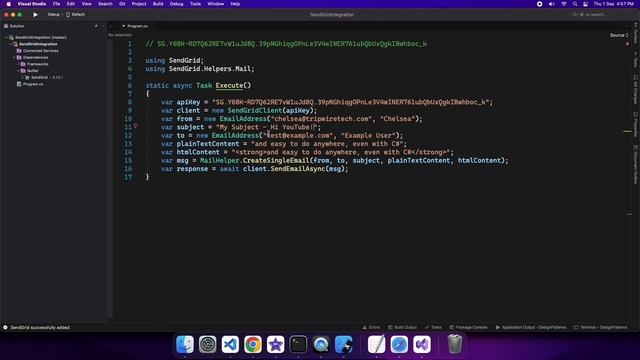Open the Help menu
The height and width of the screenshot is (360, 640).
click(x=235, y=4)
